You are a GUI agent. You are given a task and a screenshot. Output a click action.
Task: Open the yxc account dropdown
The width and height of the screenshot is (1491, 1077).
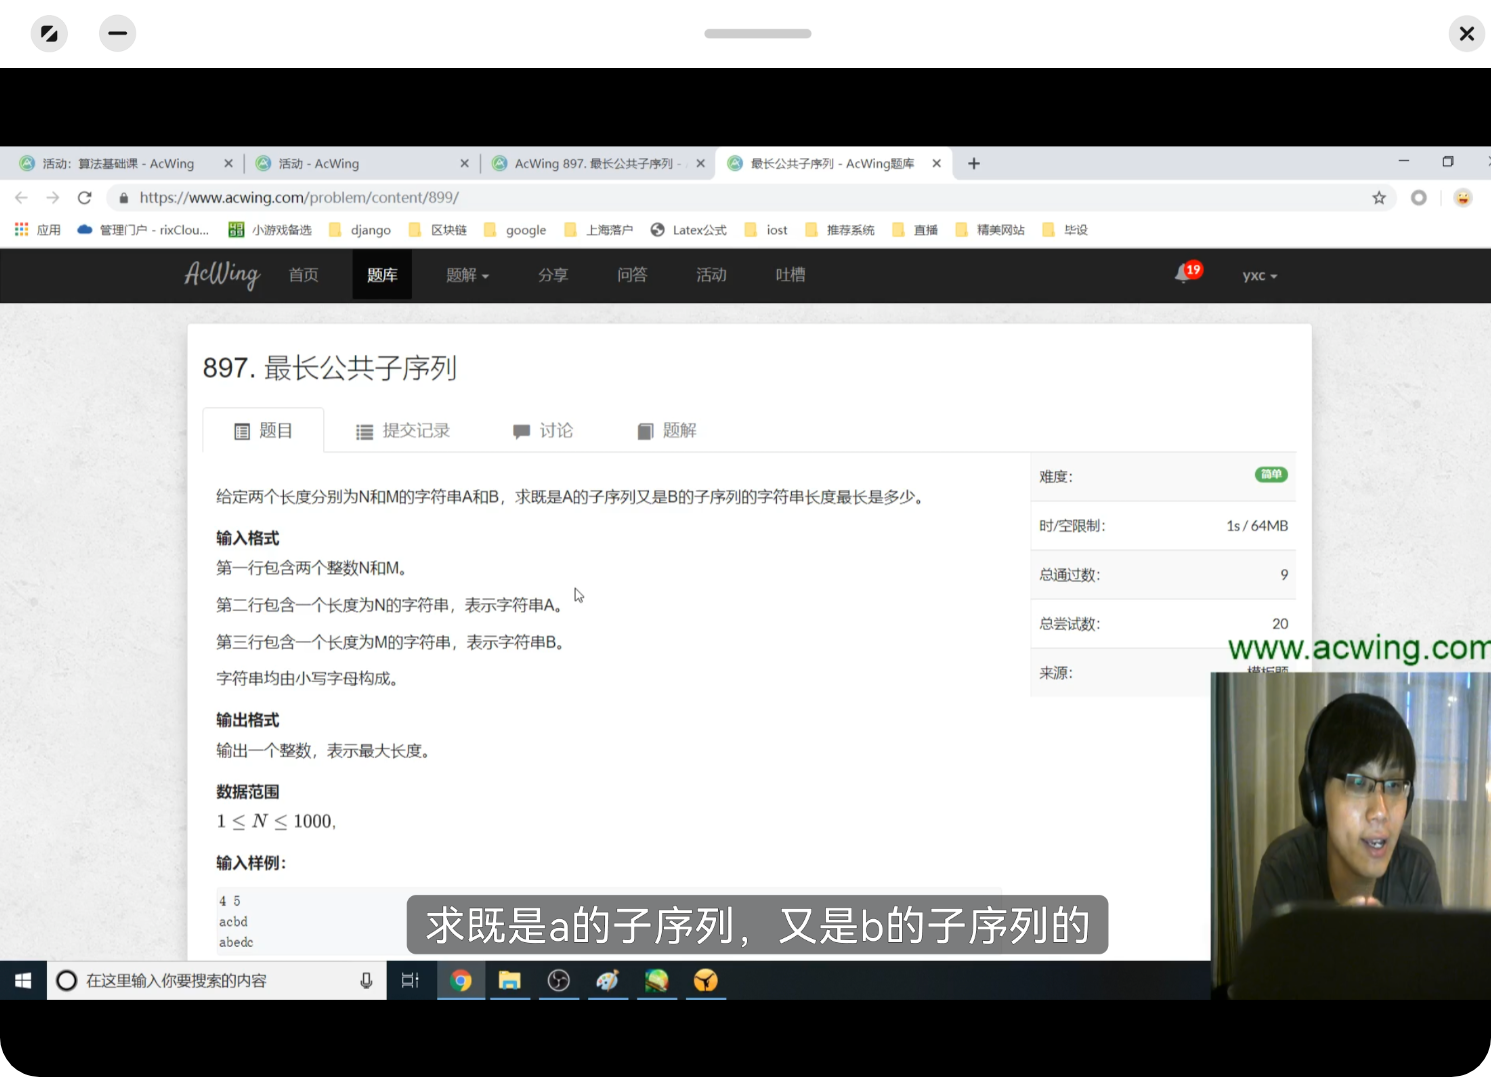pyautogui.click(x=1258, y=275)
